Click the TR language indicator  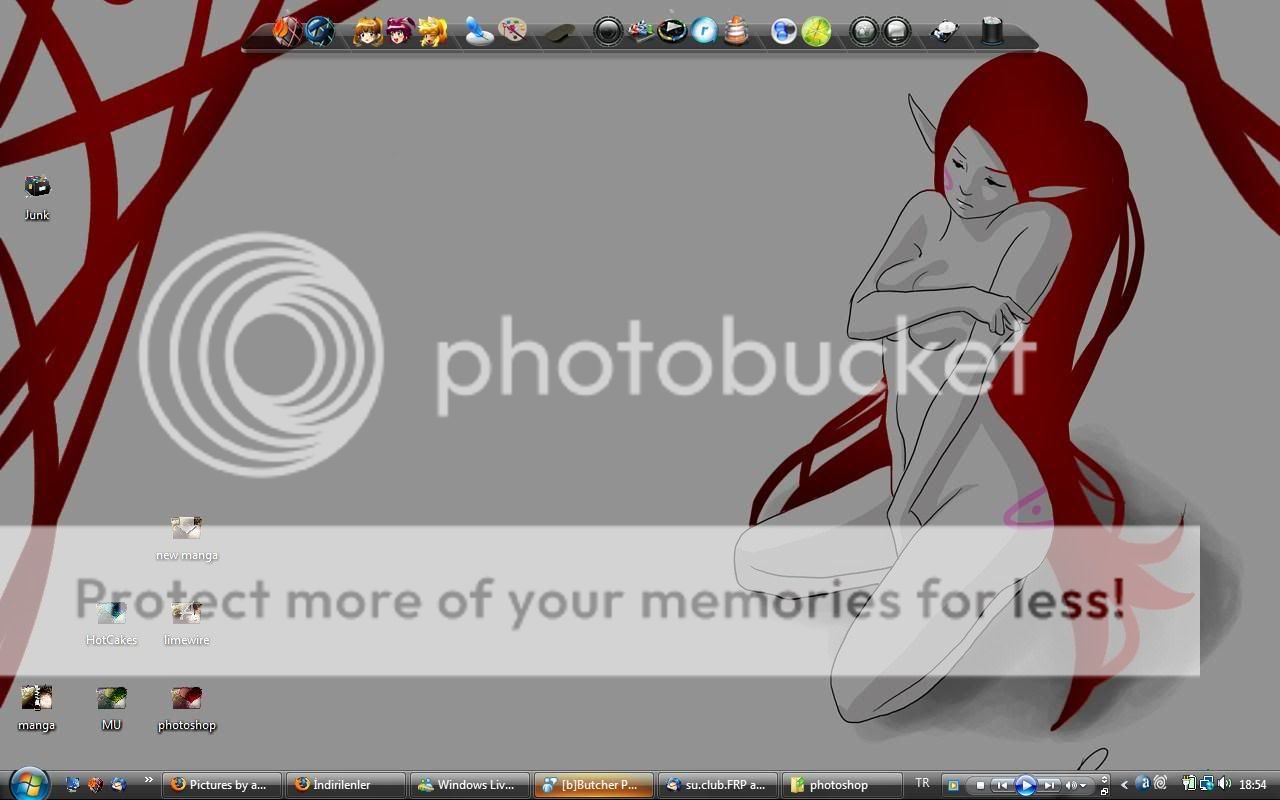922,783
